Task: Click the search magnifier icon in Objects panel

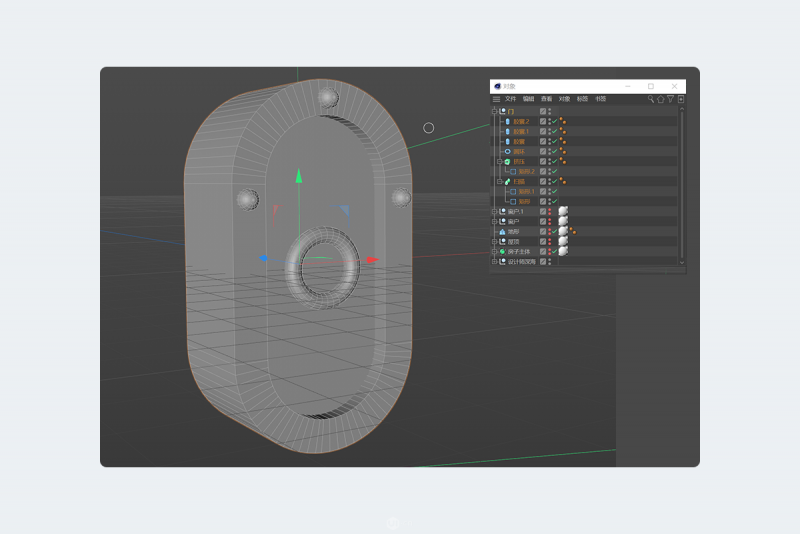Action: (x=651, y=99)
